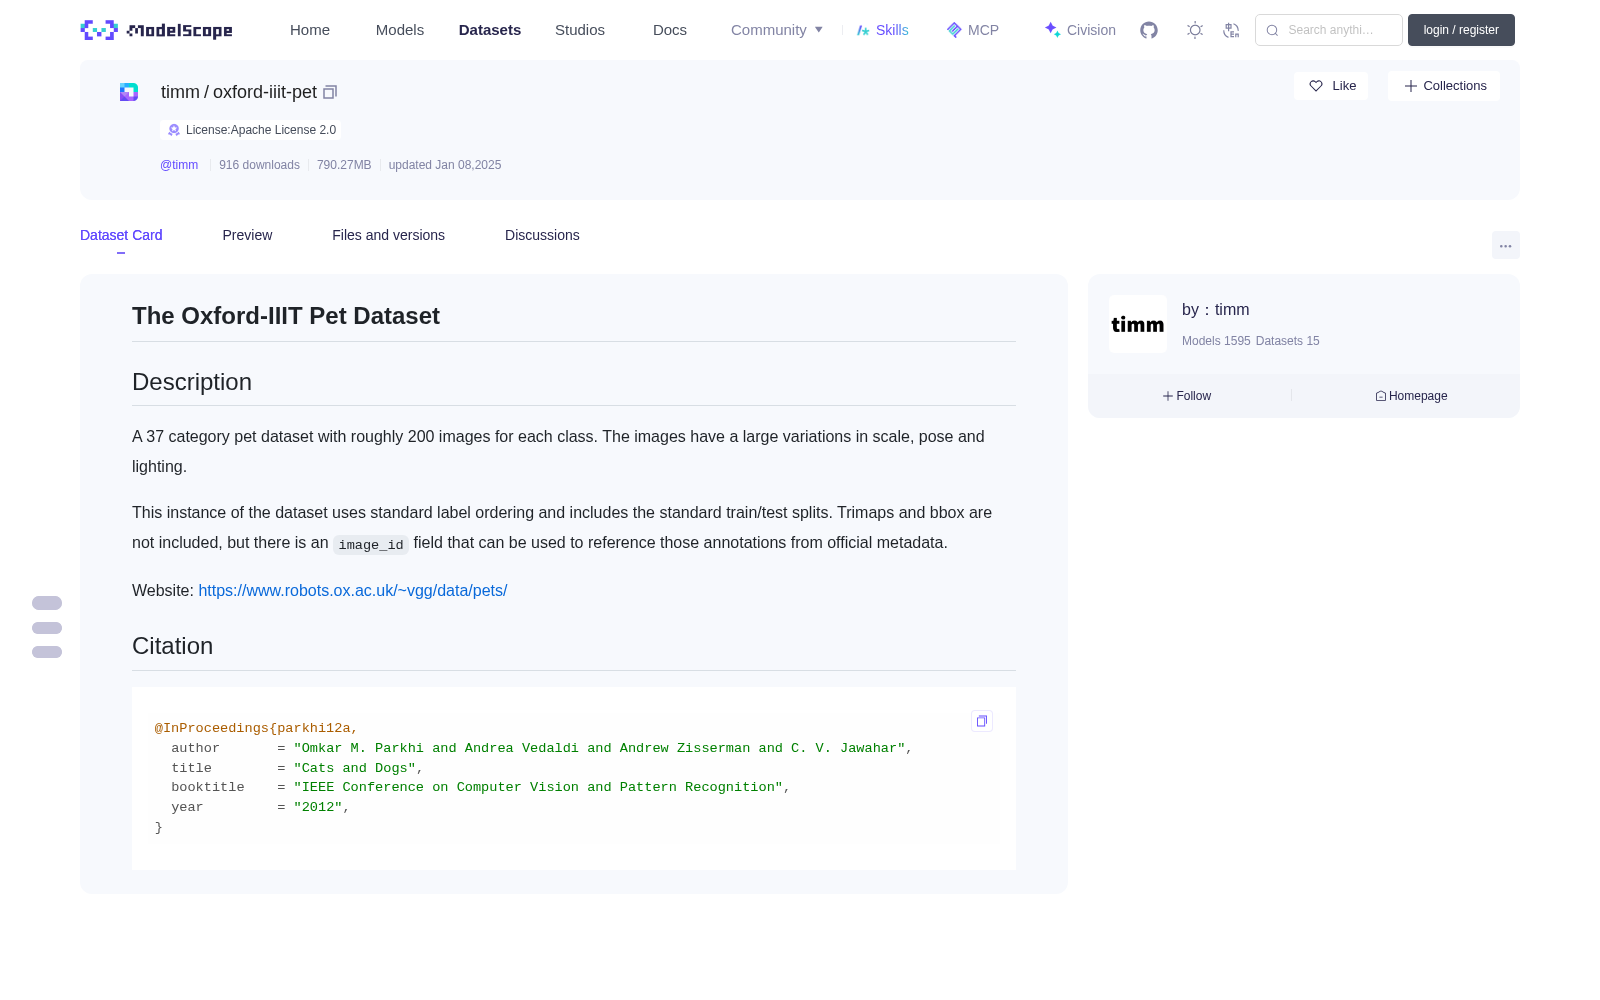Screen dimensions: 1600x1000
Task: Click the 'The Oxford-IIIT Pet Dataset' heading
Action: [x=286, y=316]
